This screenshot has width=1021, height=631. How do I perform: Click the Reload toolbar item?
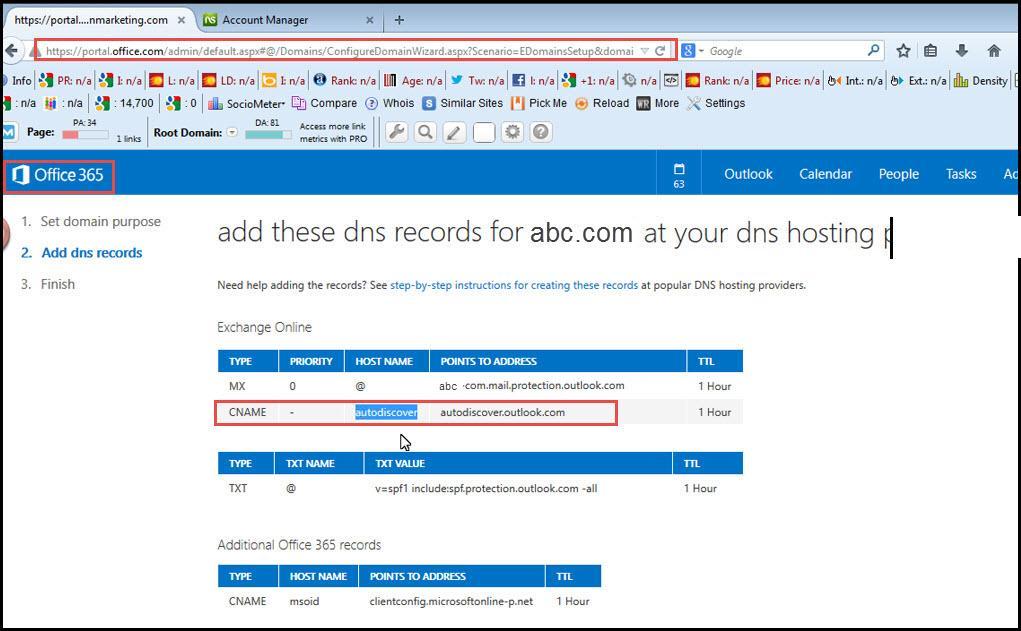point(602,103)
